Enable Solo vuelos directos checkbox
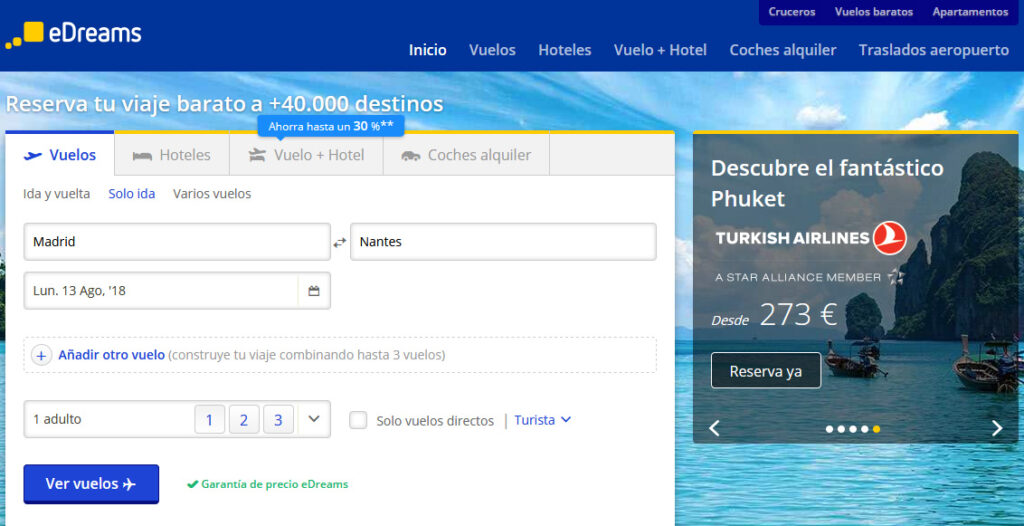Image resolution: width=1024 pixels, height=526 pixels. pyautogui.click(x=358, y=420)
